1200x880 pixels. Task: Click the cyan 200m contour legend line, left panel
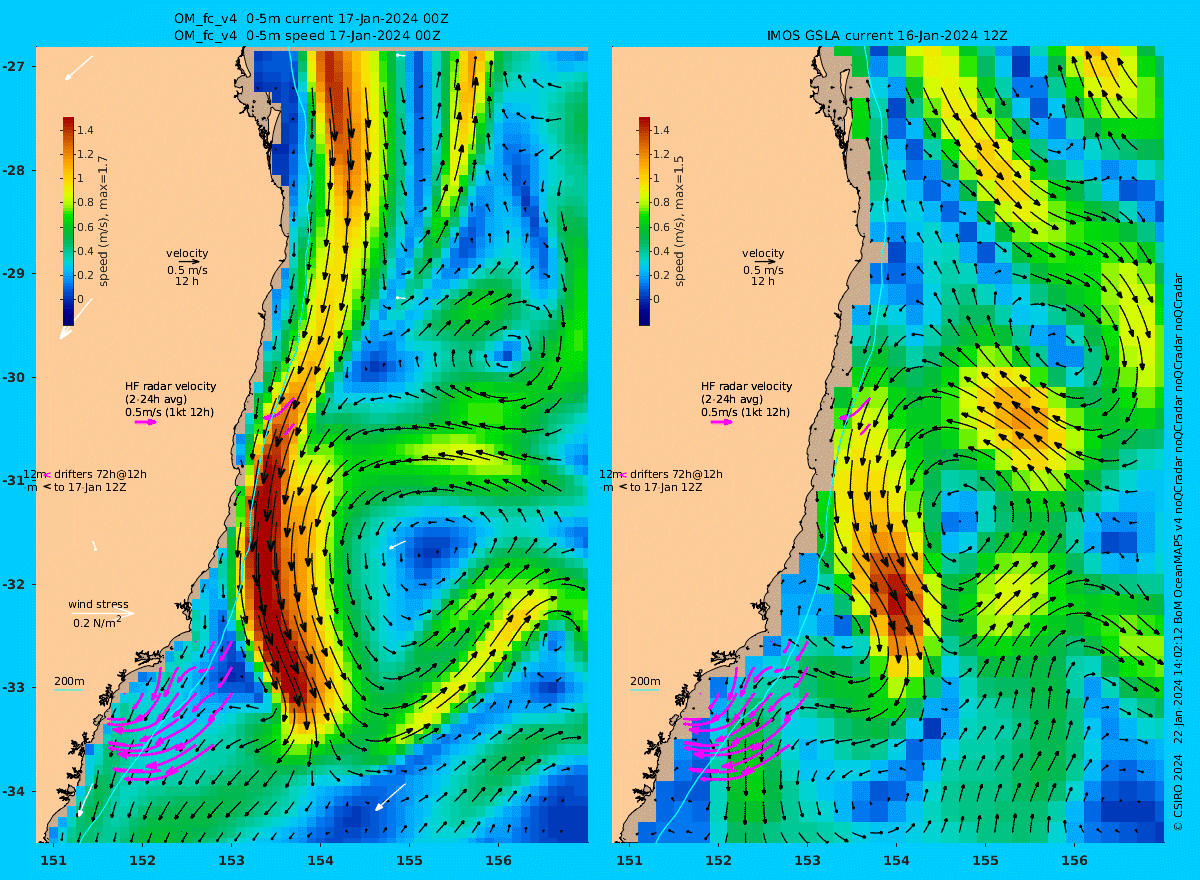[68, 690]
